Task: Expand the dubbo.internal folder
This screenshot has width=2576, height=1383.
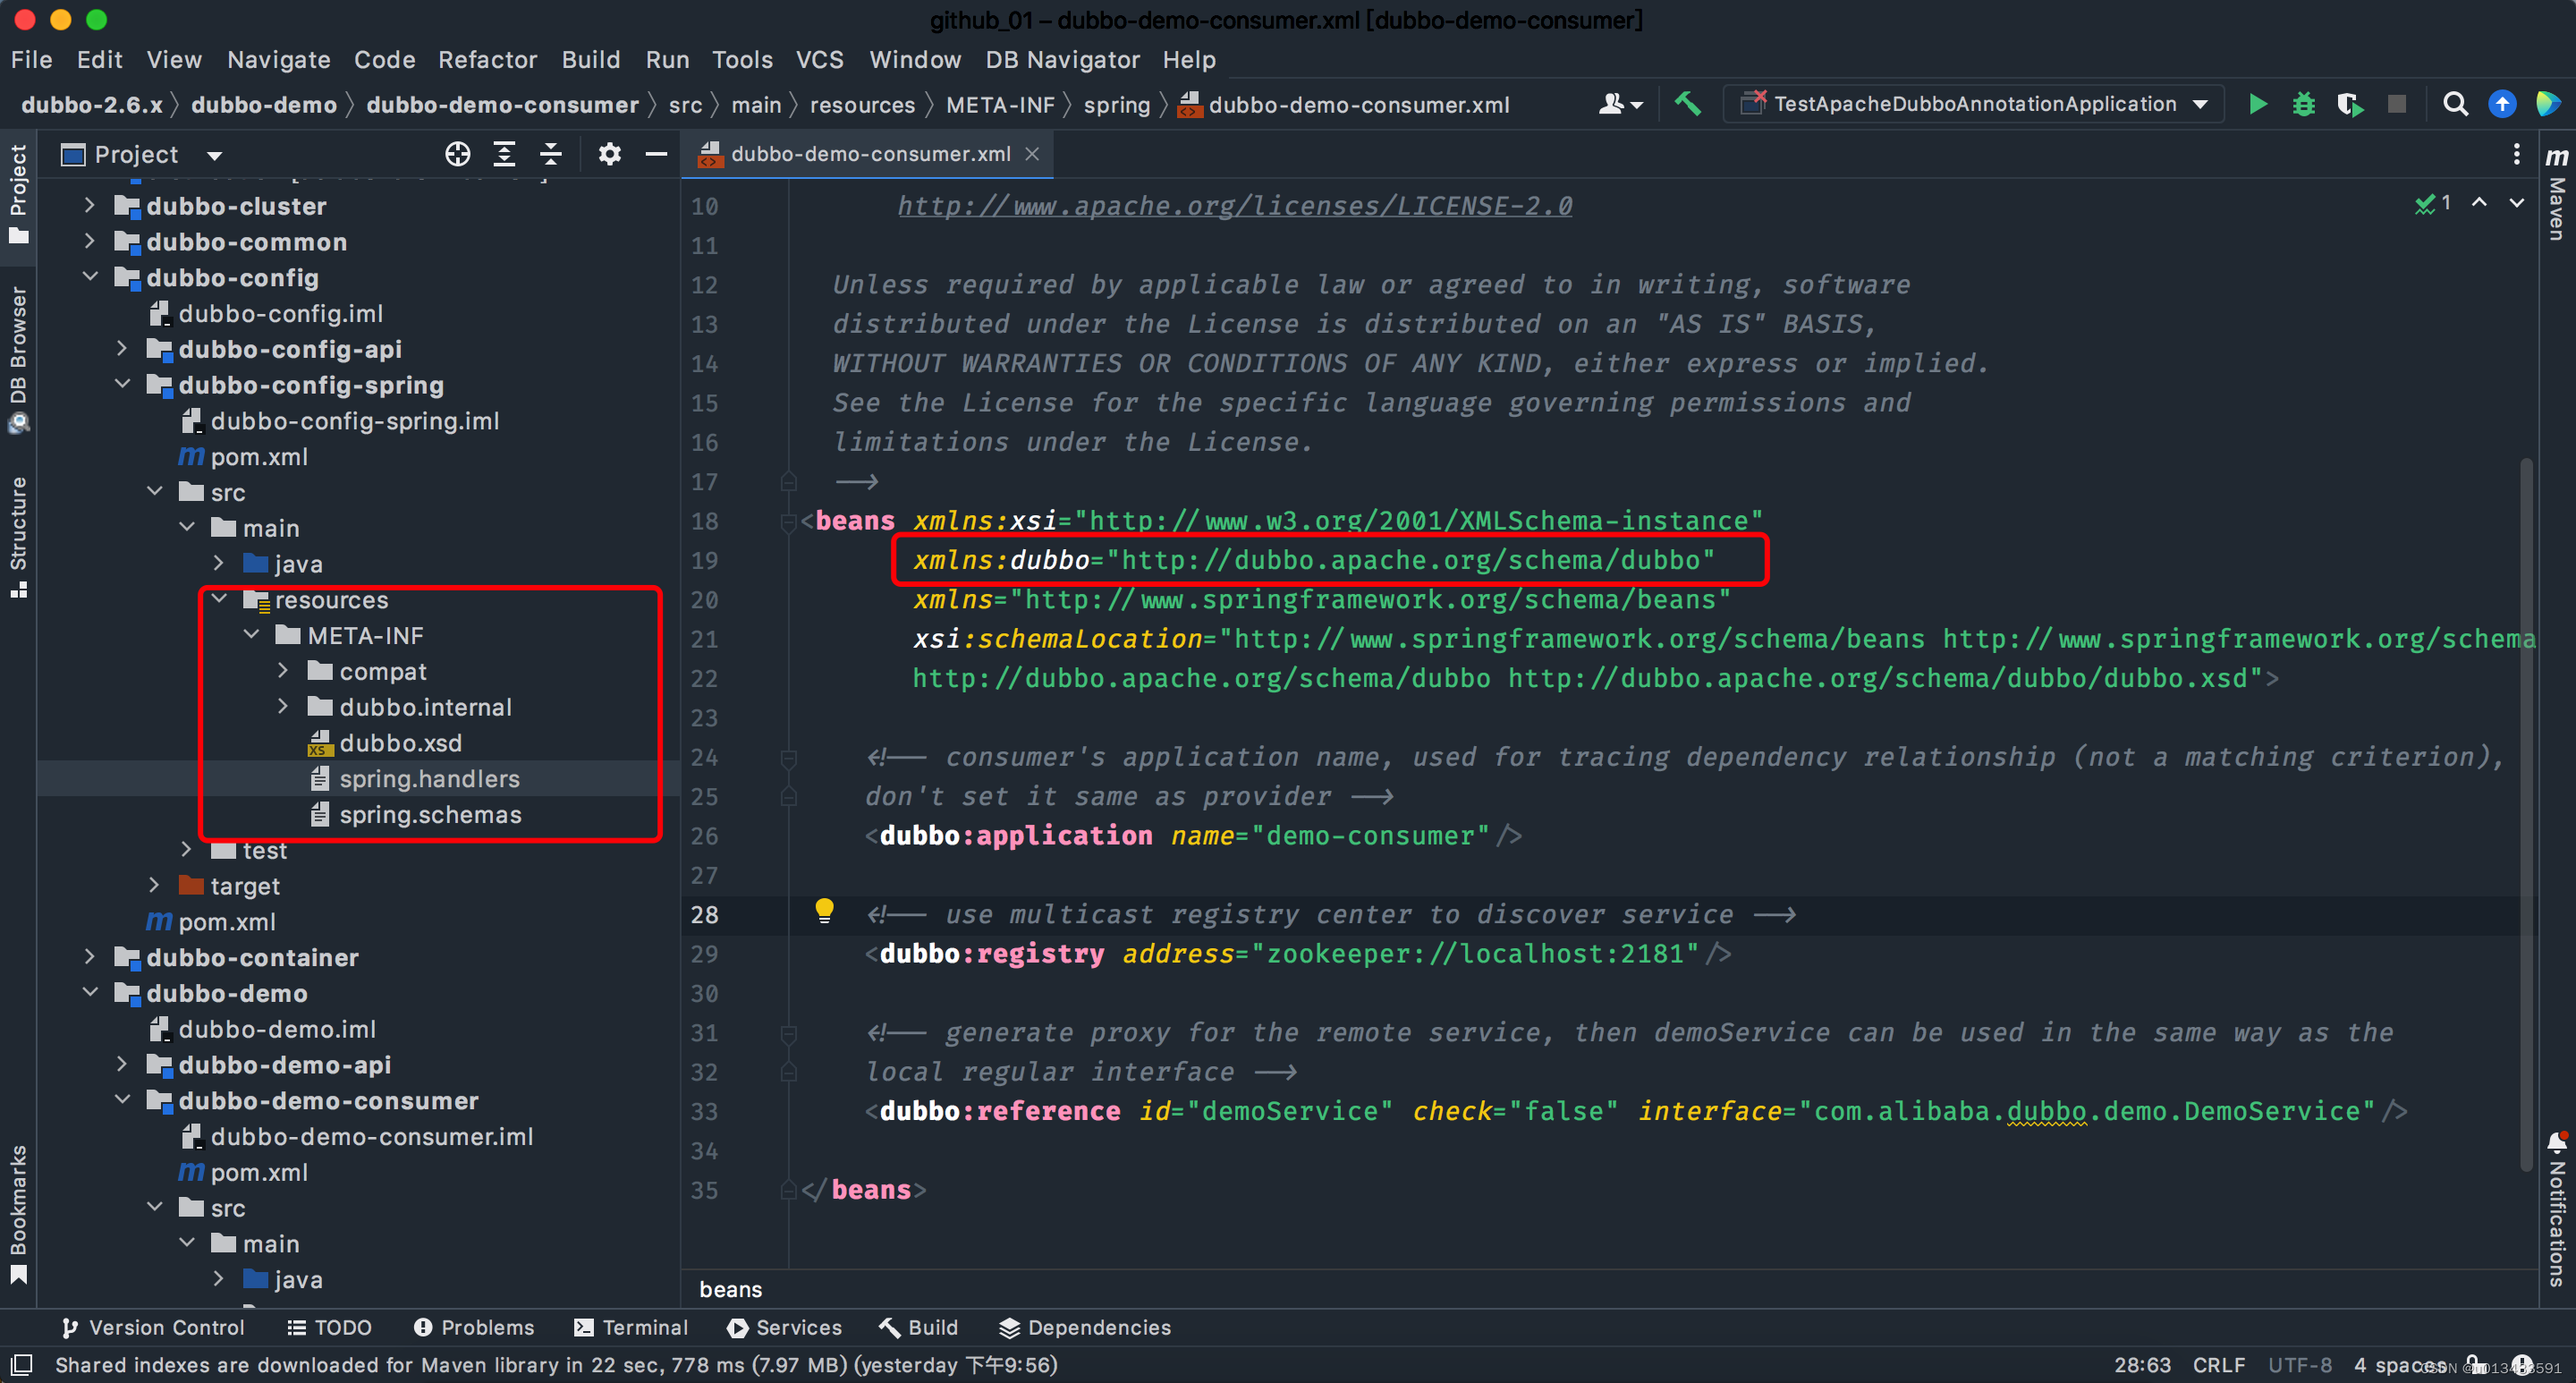Action: point(283,706)
